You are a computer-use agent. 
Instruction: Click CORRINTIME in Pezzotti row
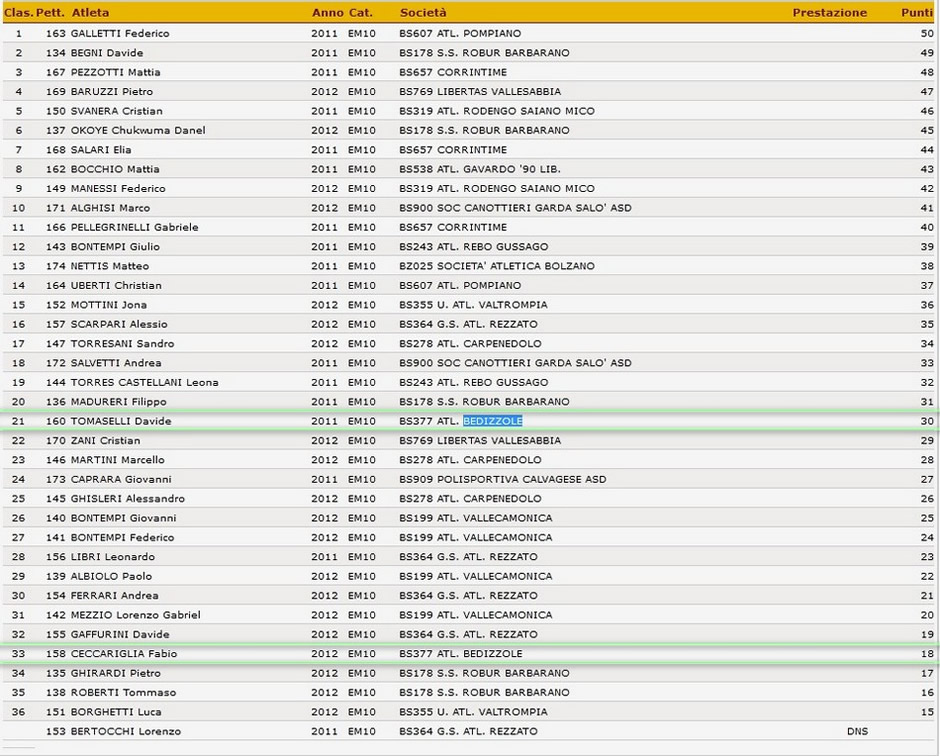[x=472, y=72]
